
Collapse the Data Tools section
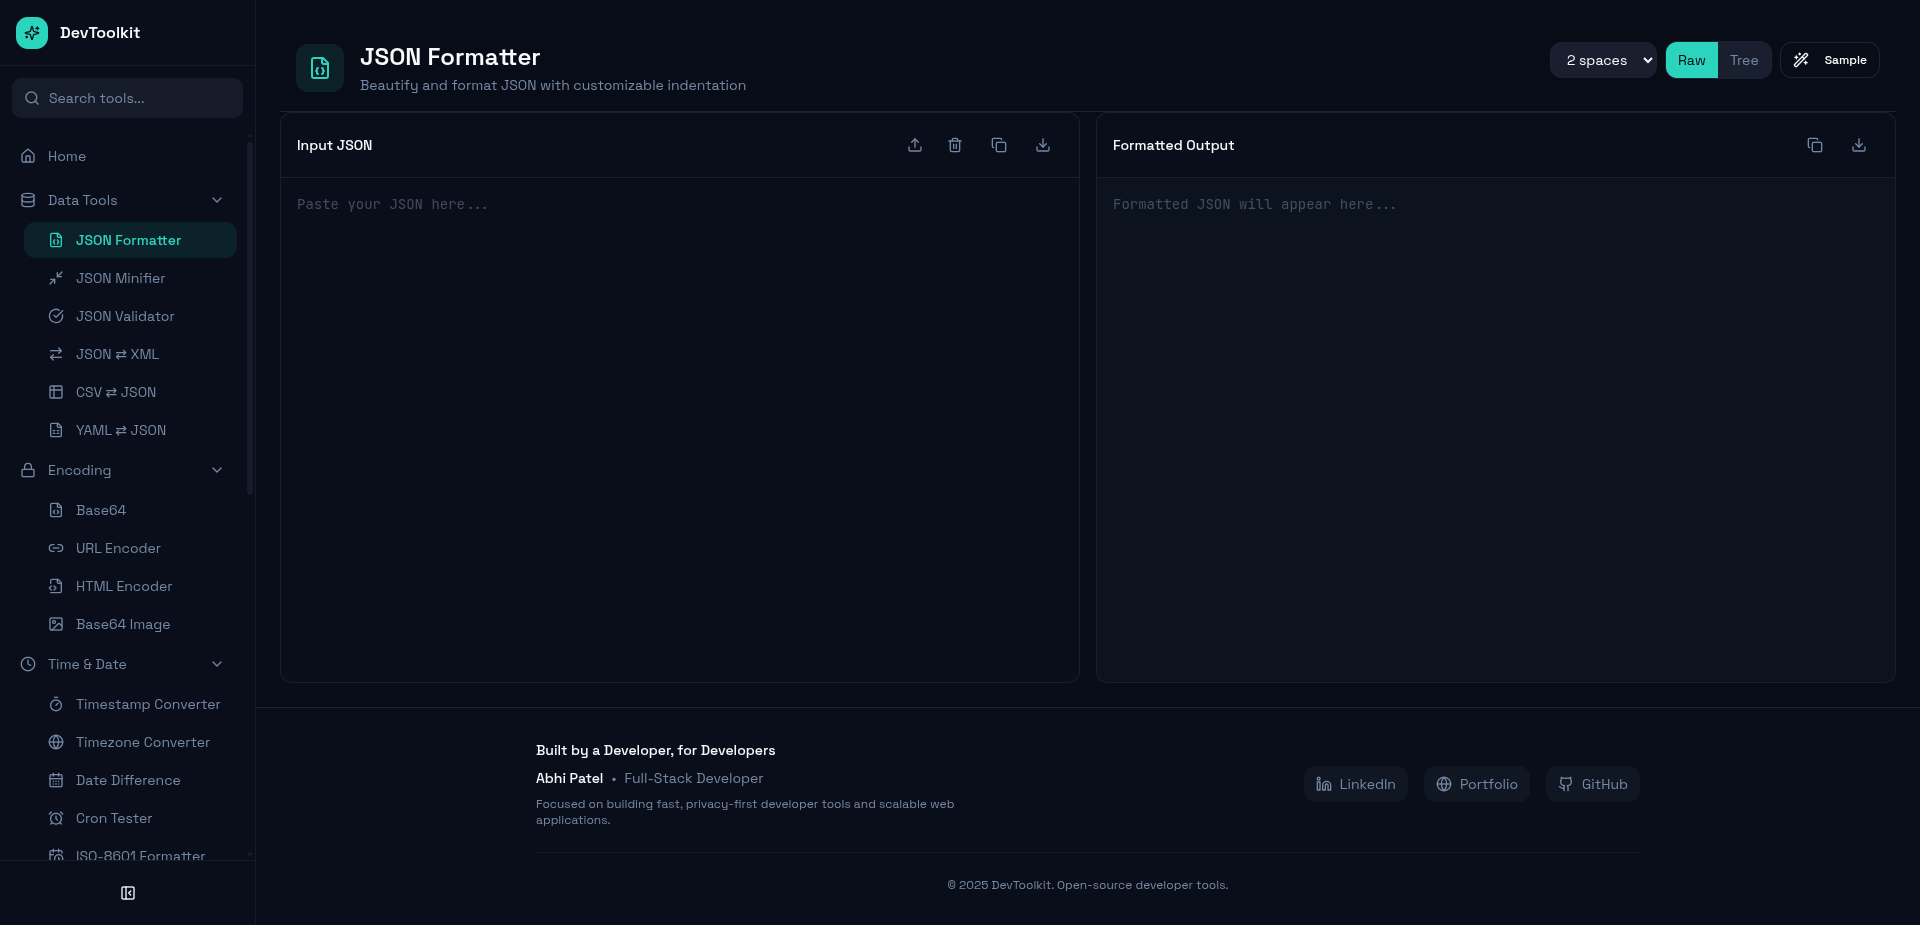coord(217,200)
